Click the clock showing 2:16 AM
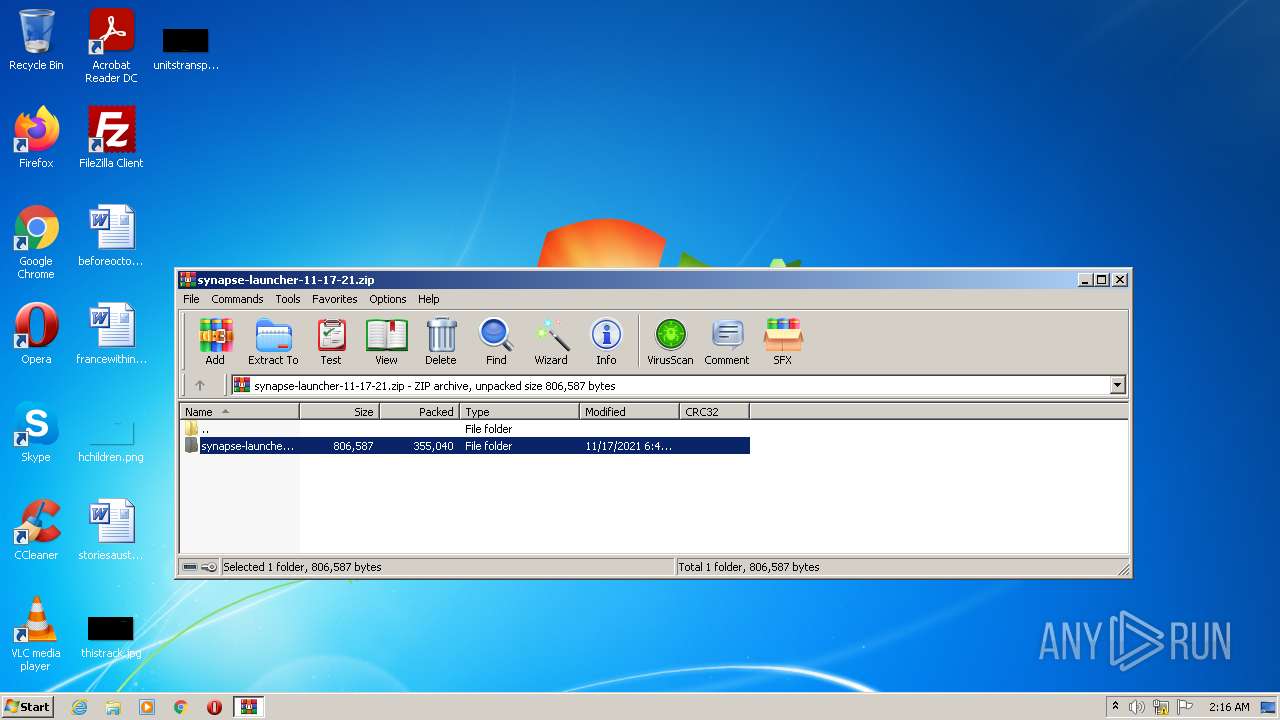This screenshot has height=720, width=1280. pyautogui.click(x=1229, y=707)
